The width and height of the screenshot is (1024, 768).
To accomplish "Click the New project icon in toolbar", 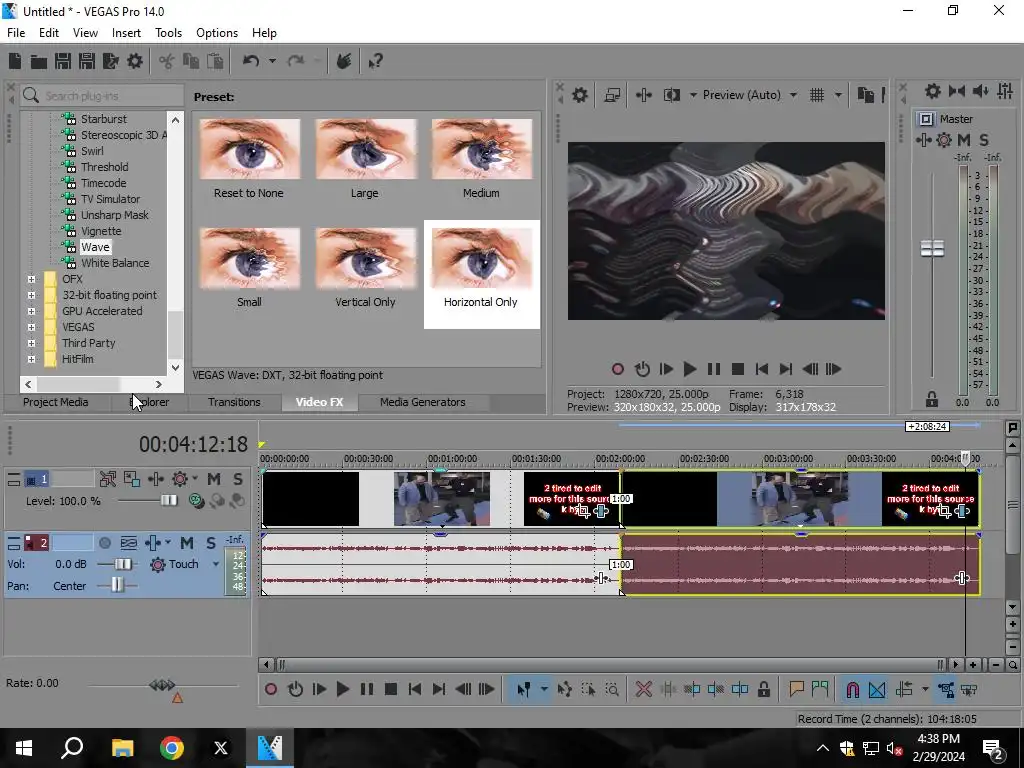I will (15, 61).
